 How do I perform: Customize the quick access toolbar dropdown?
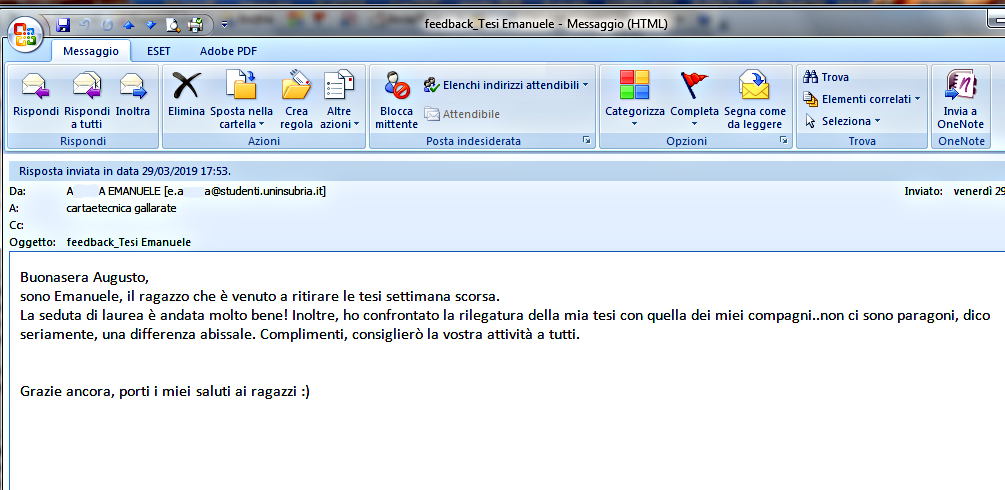(x=224, y=25)
